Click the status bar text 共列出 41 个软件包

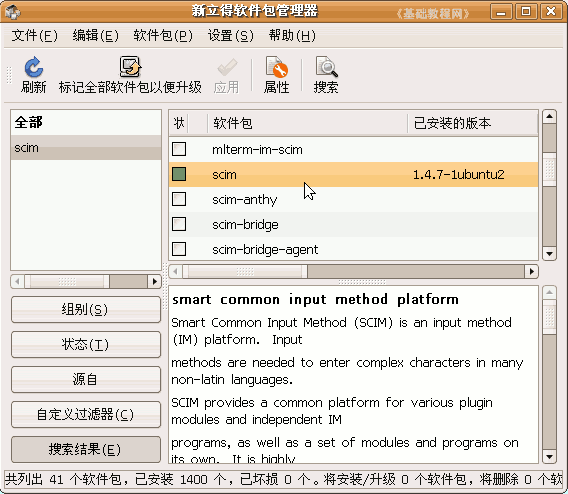coord(63,480)
